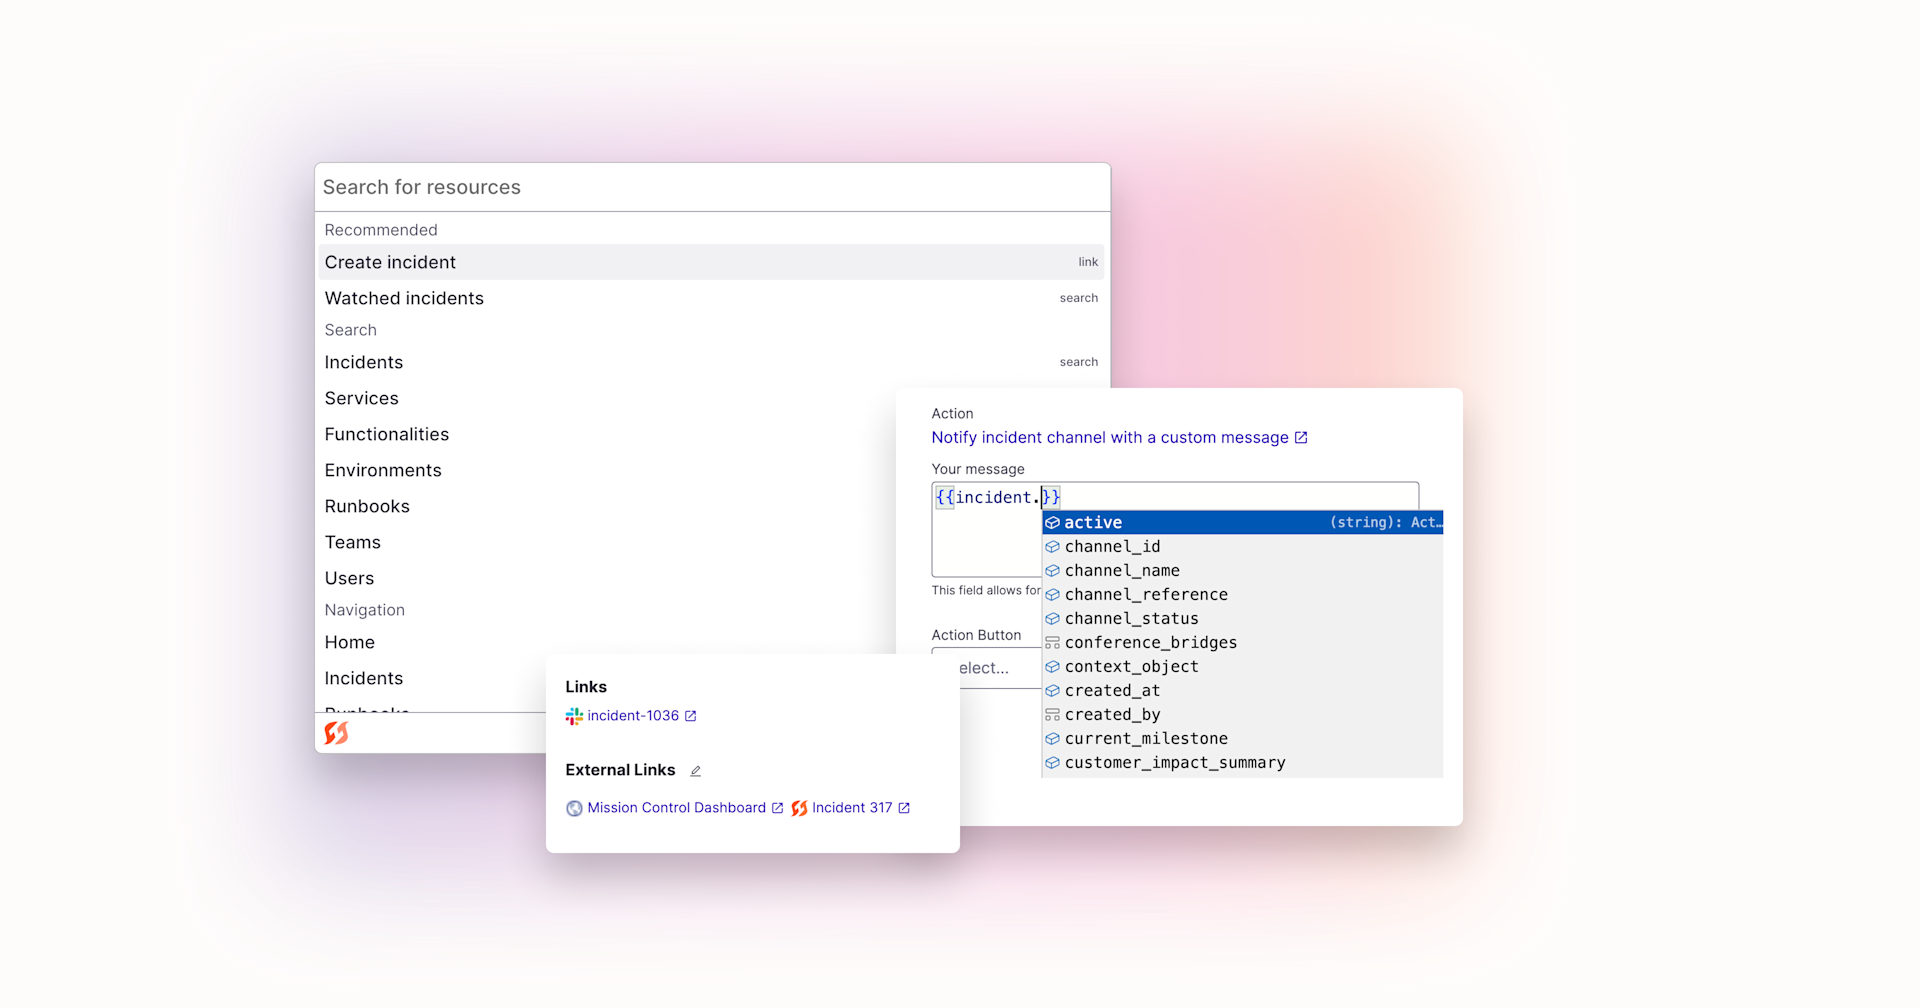The width and height of the screenshot is (1920, 1008).
Task: Open Watched incidents search result
Action: click(711, 298)
